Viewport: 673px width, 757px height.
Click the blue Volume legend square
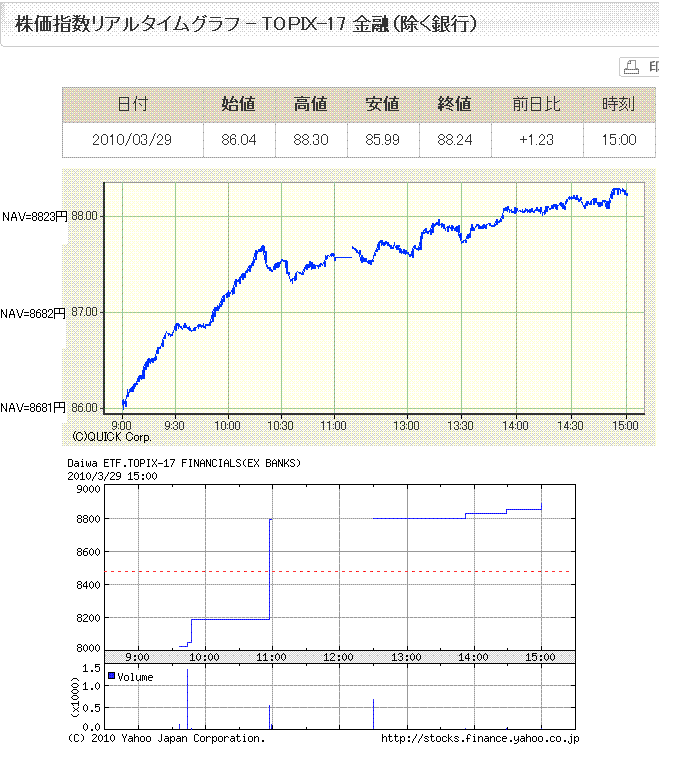click(112, 677)
